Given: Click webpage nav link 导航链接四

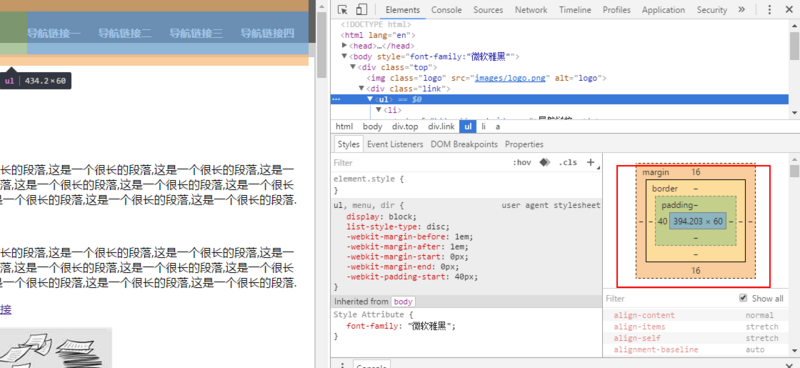Looking at the screenshot, I should (x=267, y=34).
